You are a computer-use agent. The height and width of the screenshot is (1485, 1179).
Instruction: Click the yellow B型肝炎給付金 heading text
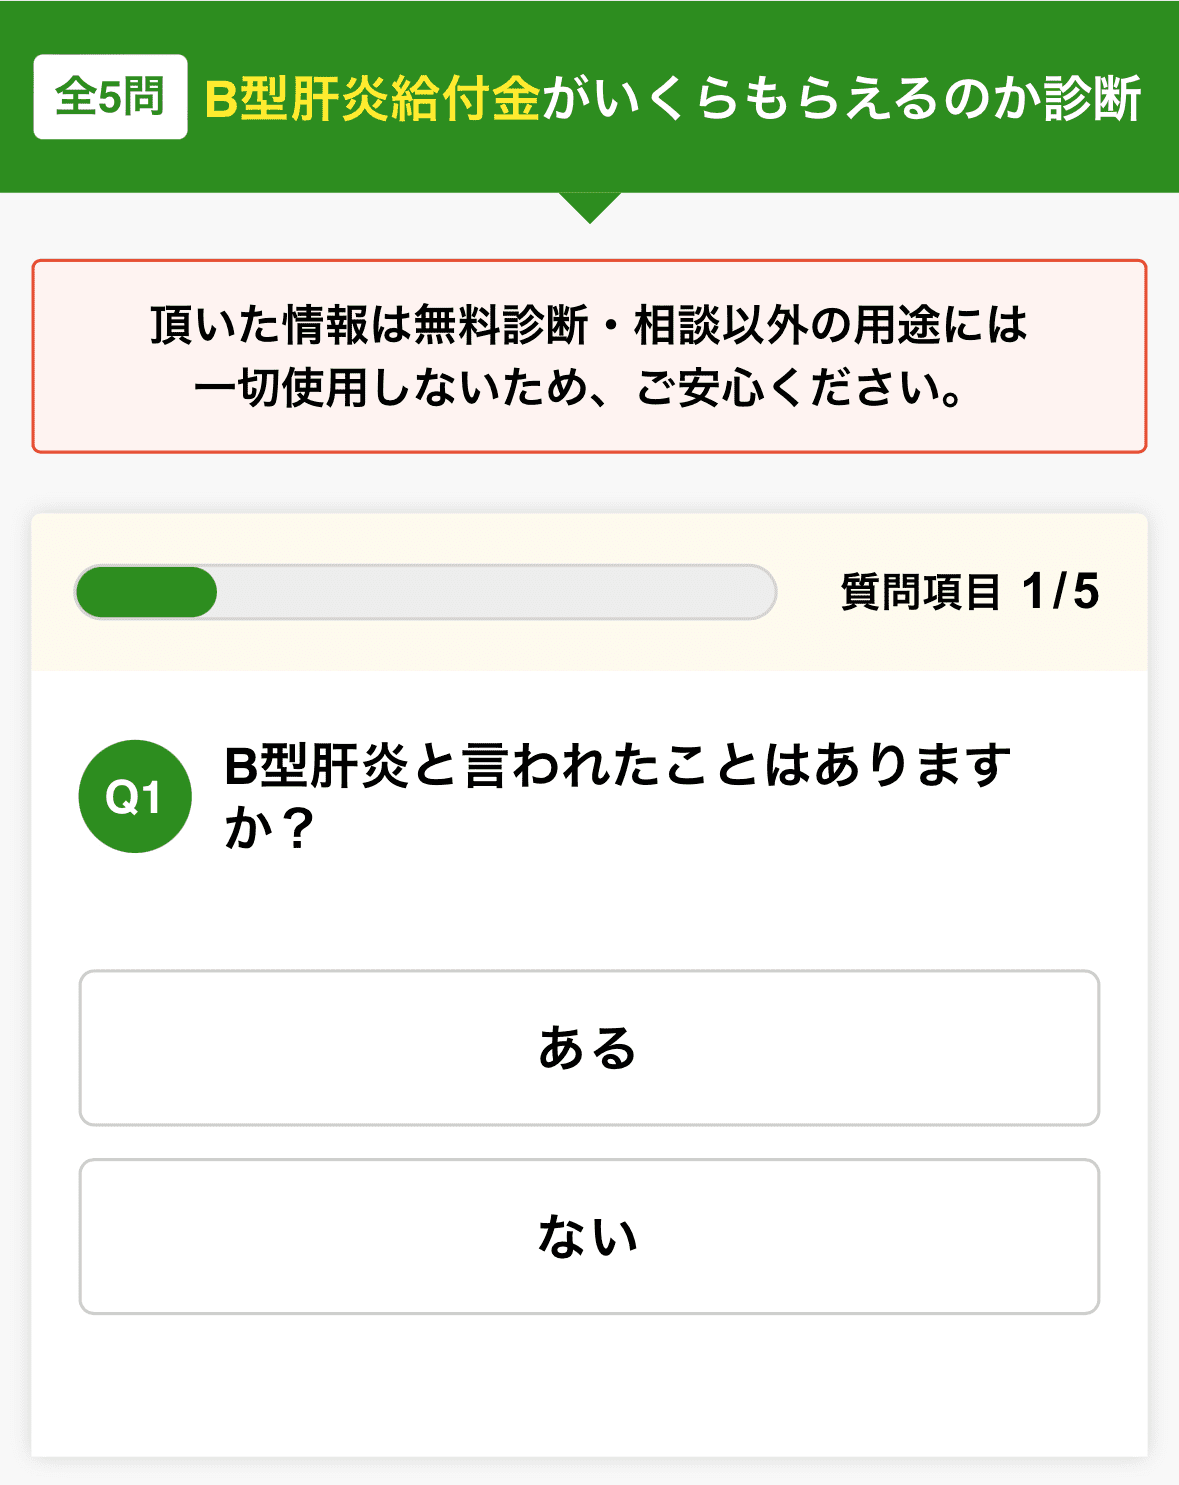(x=372, y=98)
